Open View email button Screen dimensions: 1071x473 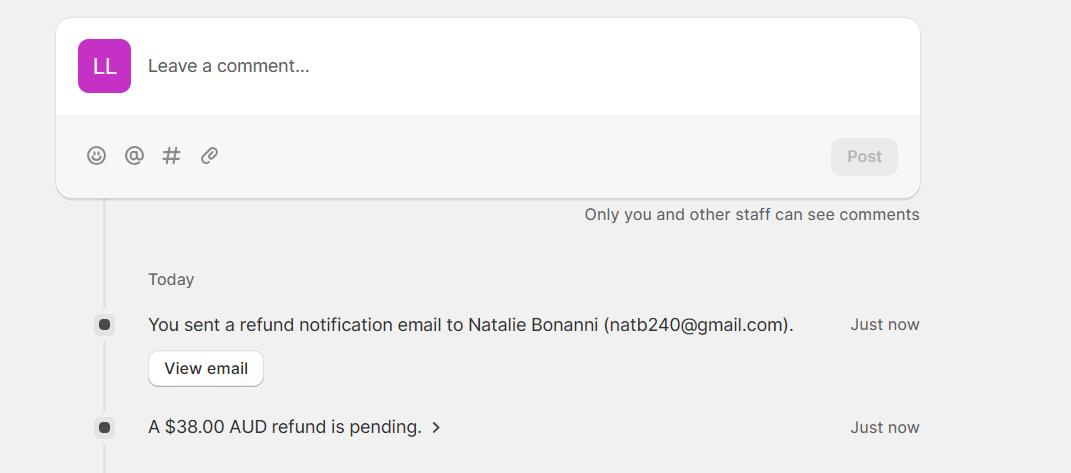coord(206,368)
